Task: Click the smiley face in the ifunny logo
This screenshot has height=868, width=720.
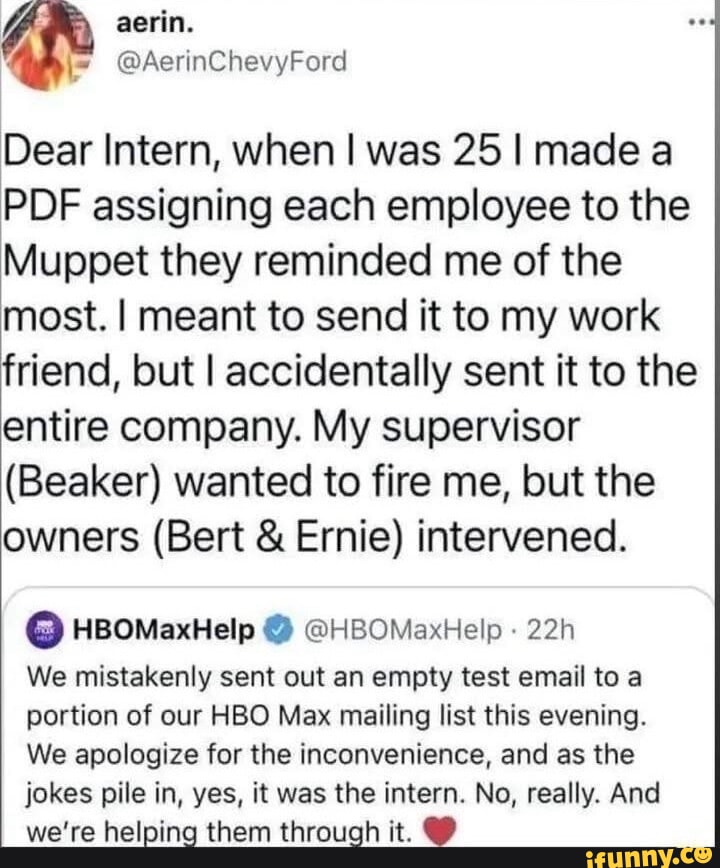Action: coord(707,857)
